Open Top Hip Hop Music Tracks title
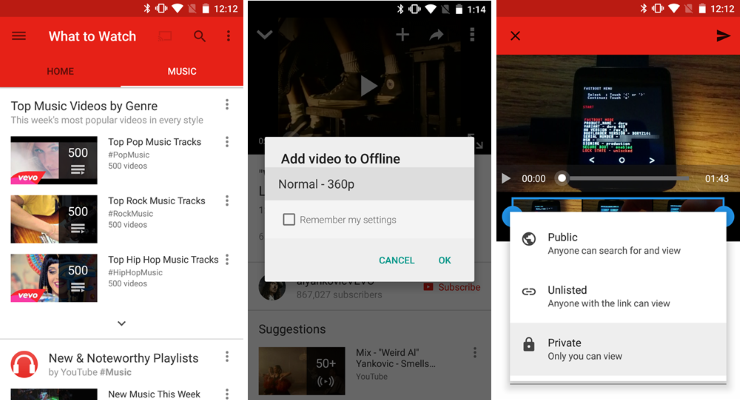The width and height of the screenshot is (740, 400). pos(163,260)
